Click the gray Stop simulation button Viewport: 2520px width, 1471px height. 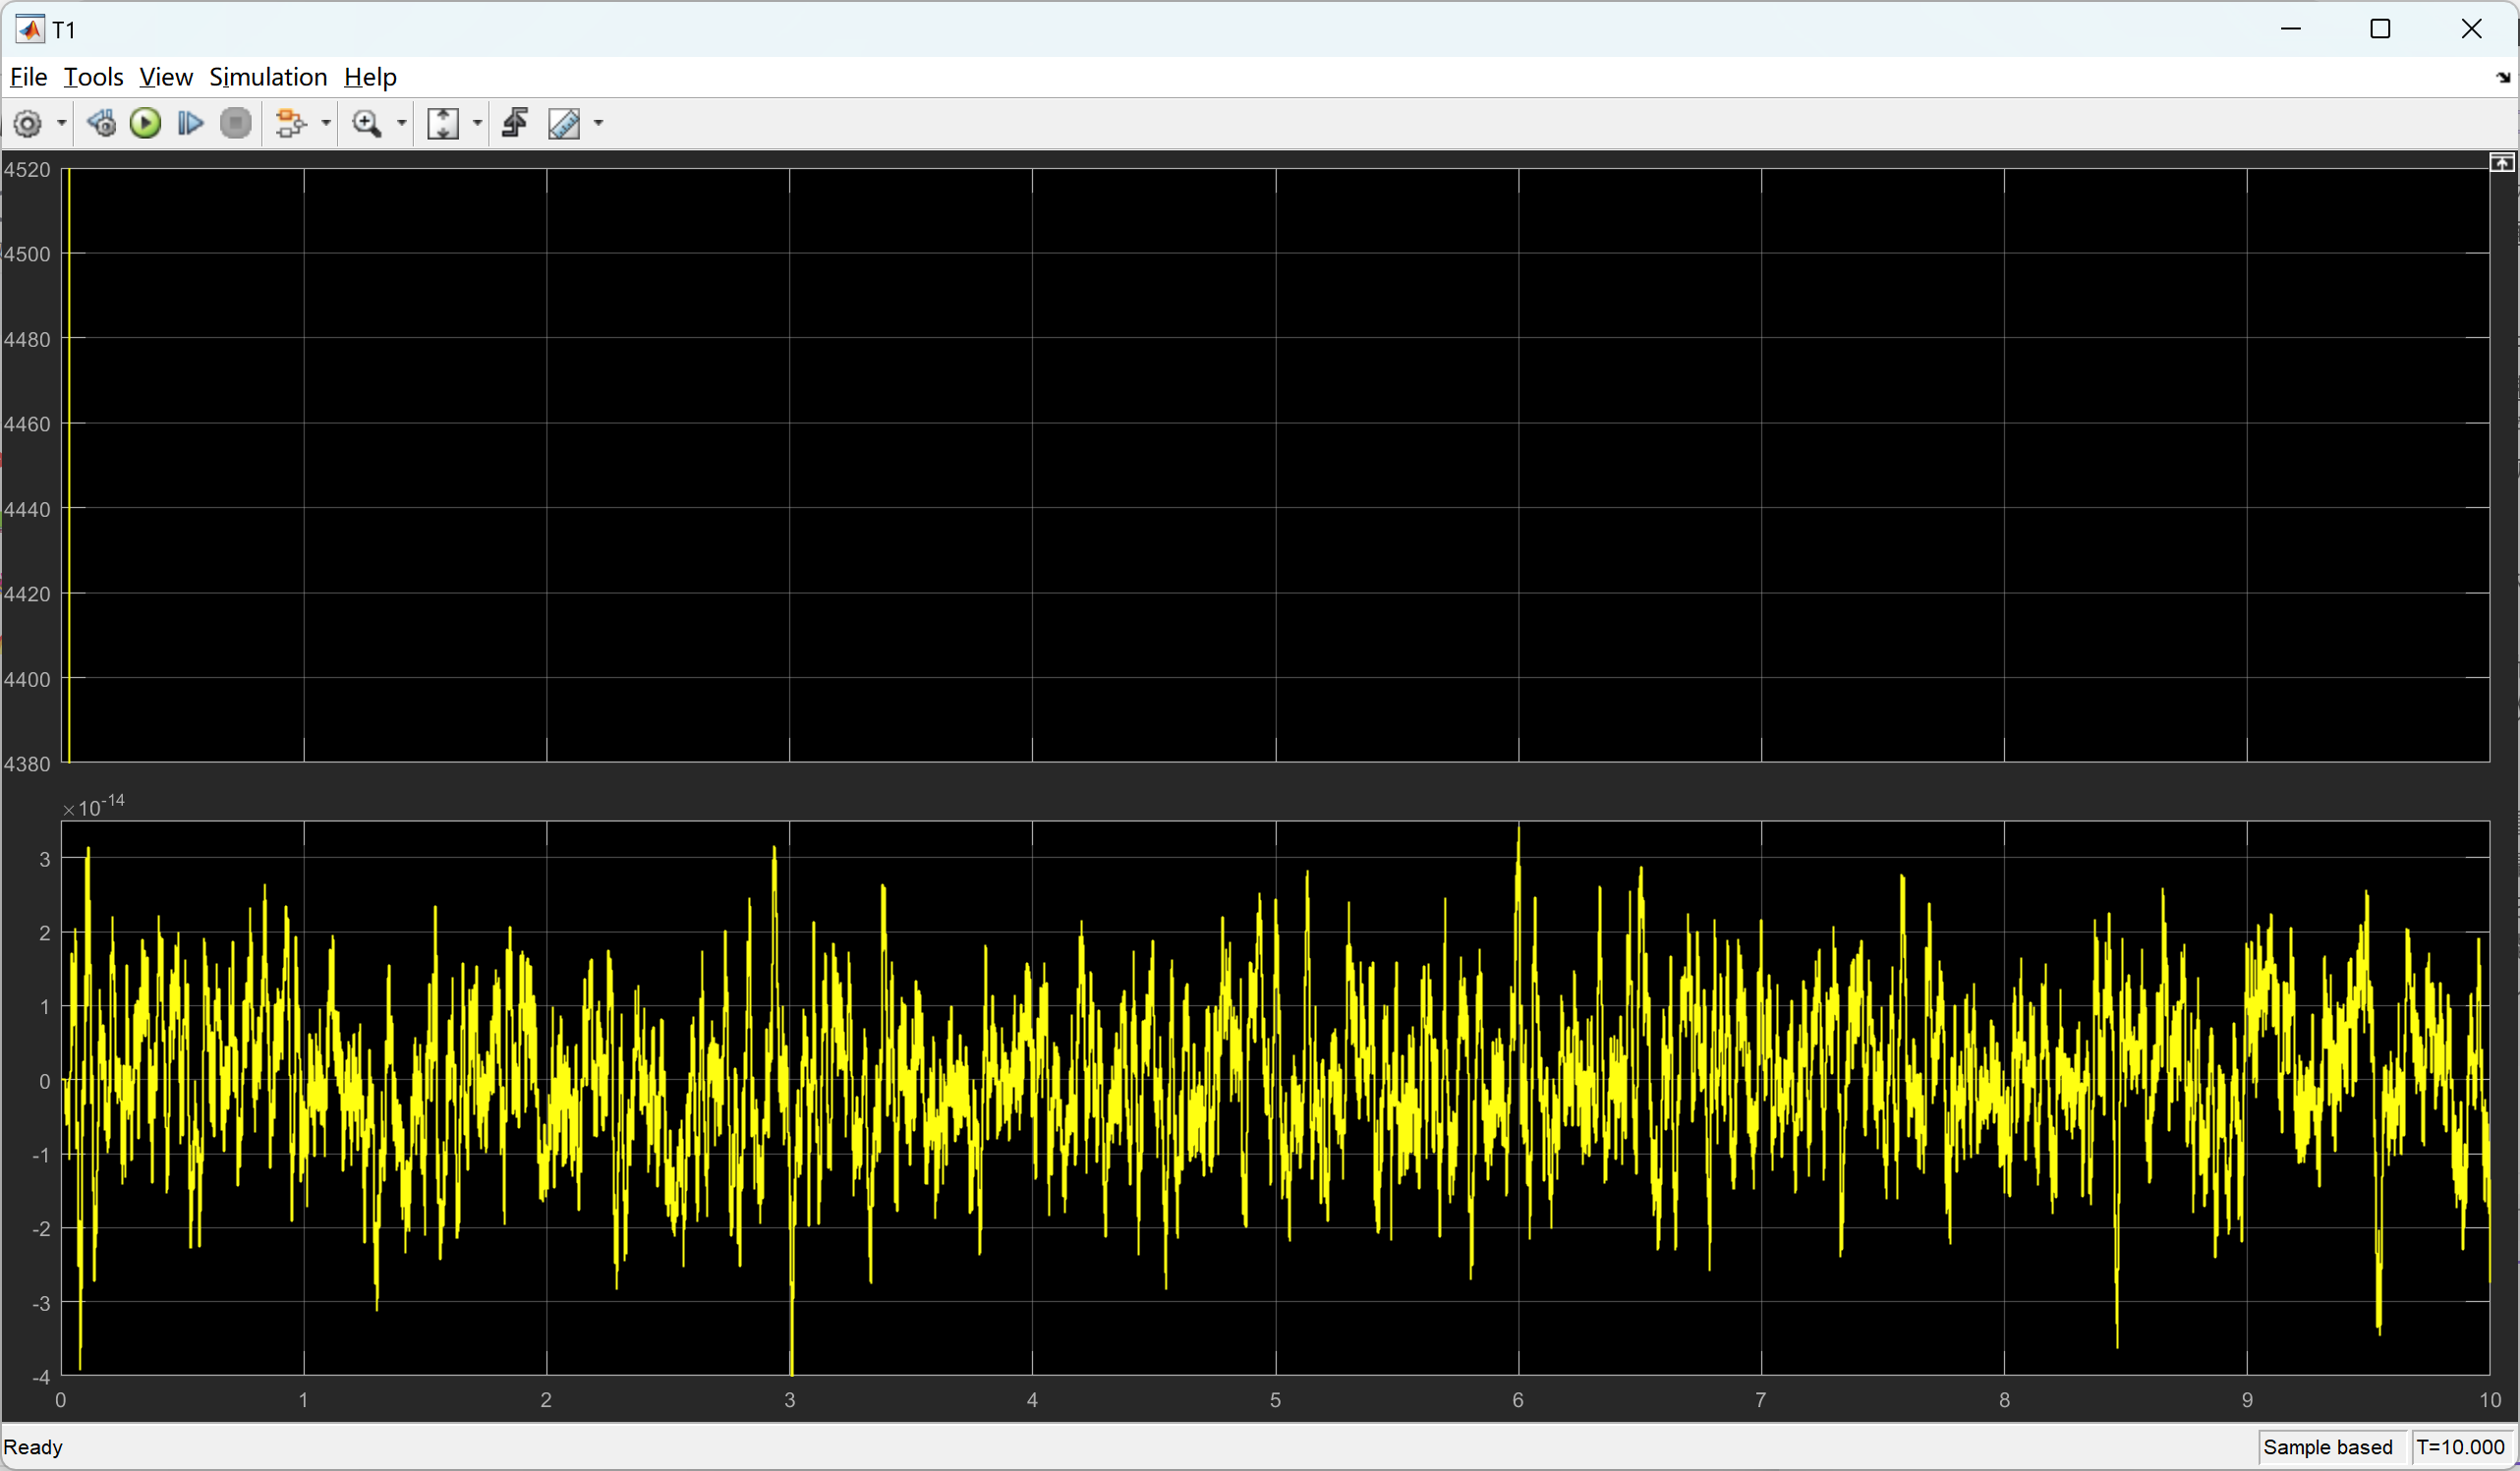[236, 124]
